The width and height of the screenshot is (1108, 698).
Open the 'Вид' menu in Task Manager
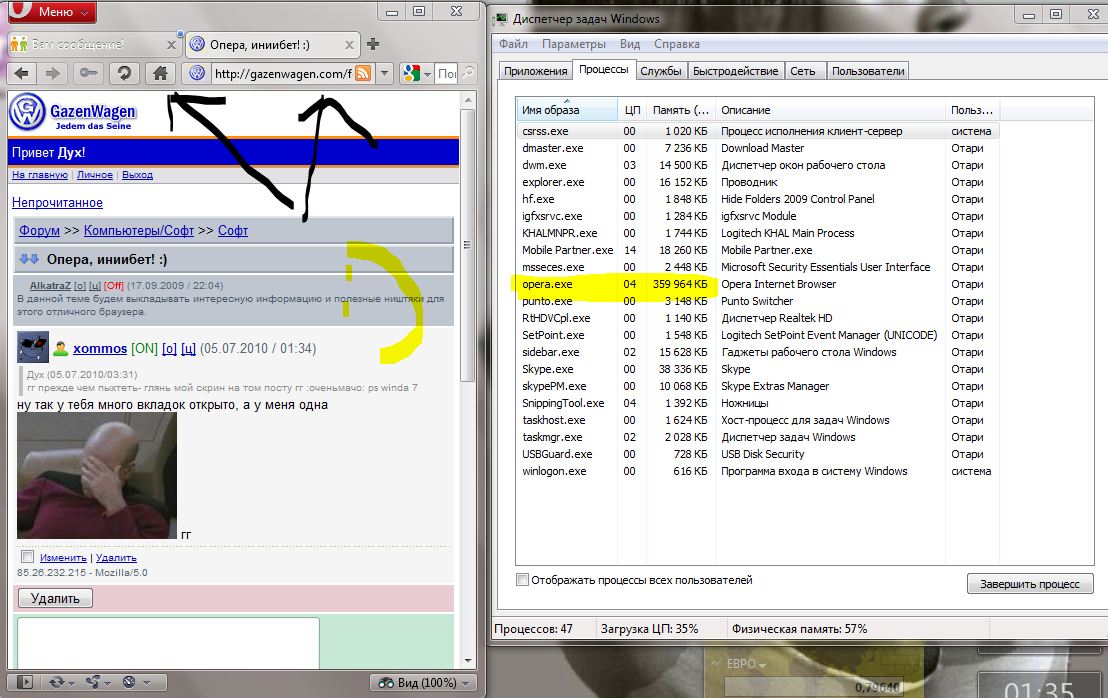[630, 44]
